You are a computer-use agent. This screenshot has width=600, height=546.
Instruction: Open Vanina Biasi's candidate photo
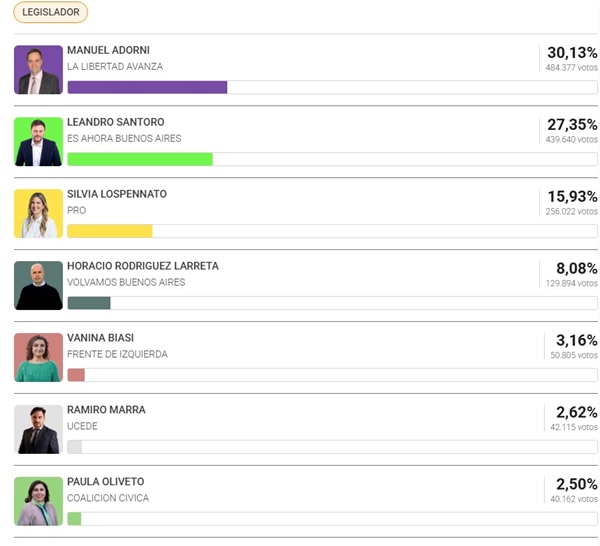[38, 357]
